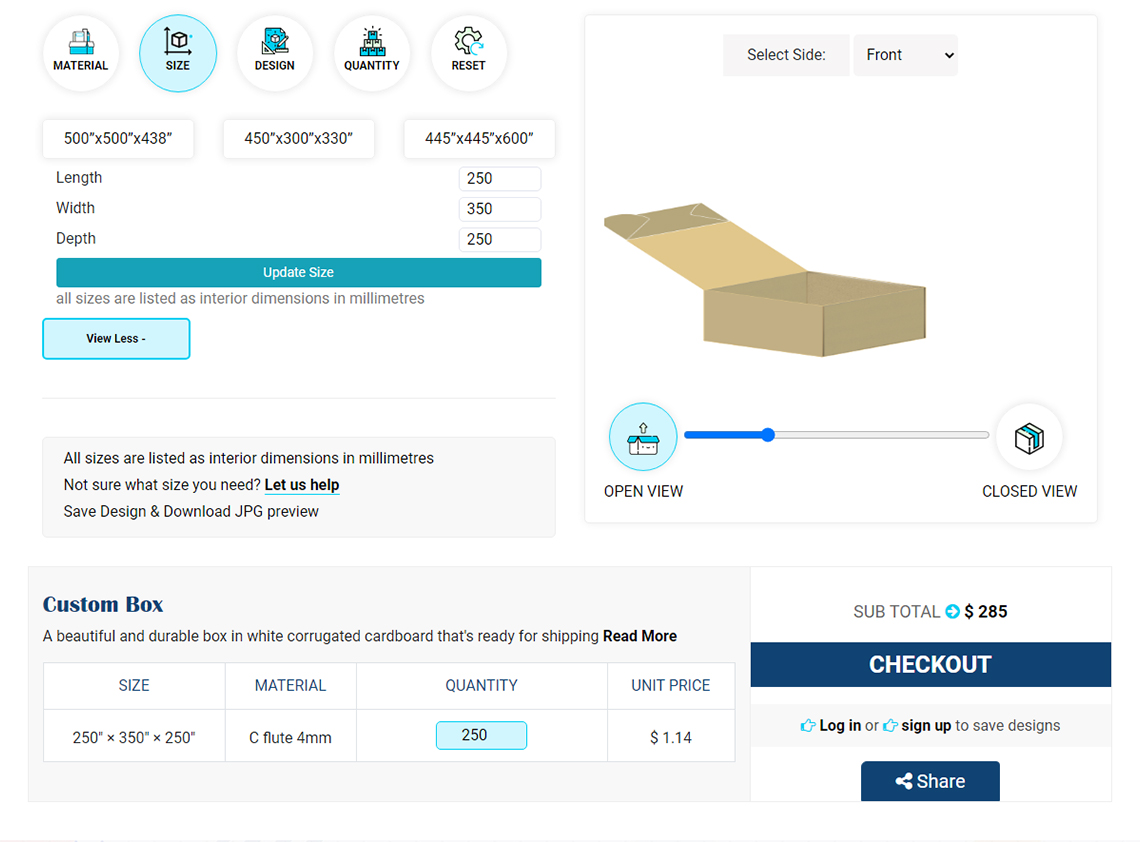This screenshot has height=842, width=1140.
Task: Click the Reset icon
Action: tap(468, 53)
